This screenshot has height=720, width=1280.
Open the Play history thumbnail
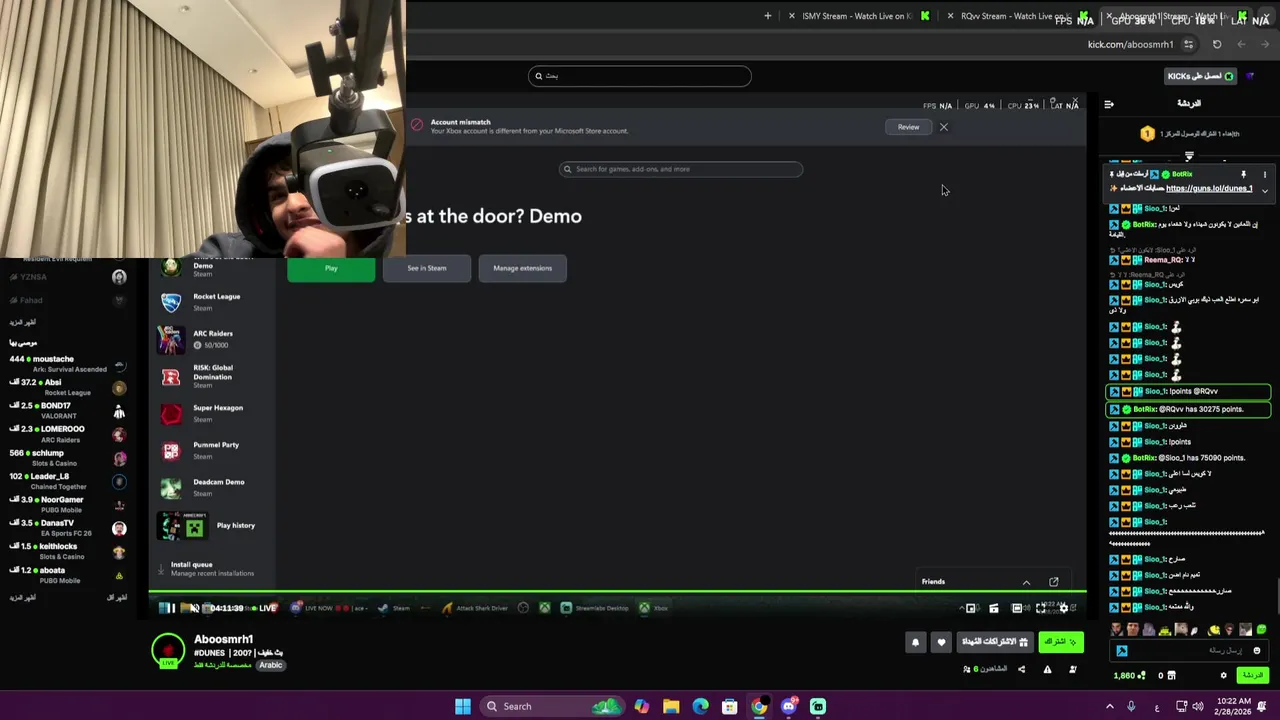pyautogui.click(x=183, y=526)
